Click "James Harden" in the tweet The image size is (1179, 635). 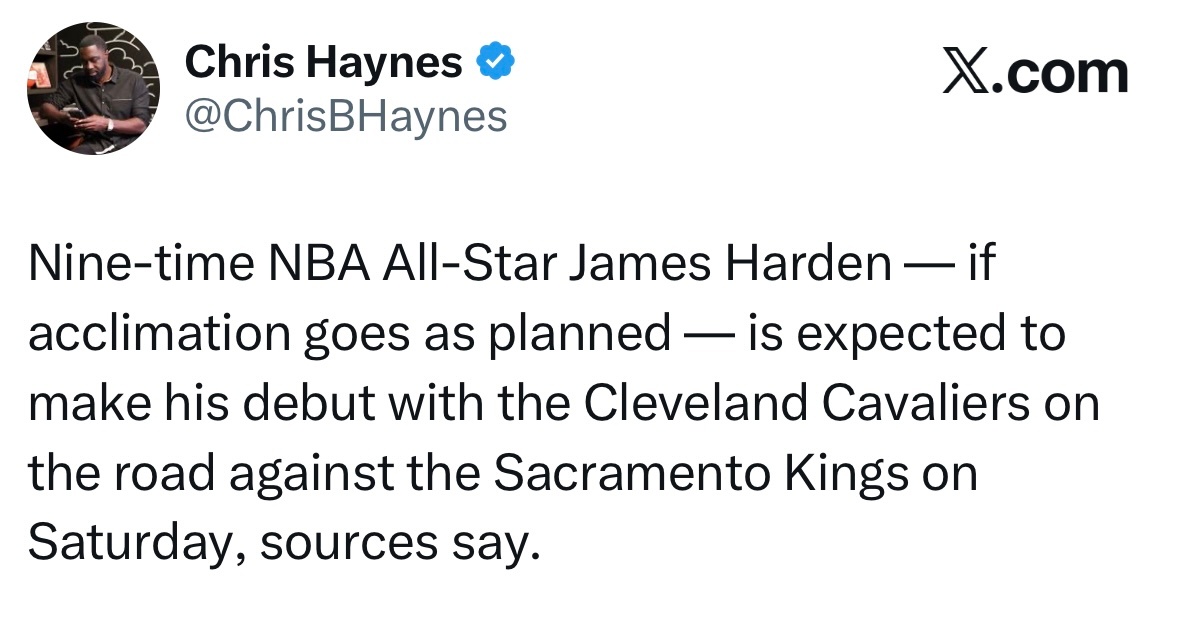click(x=729, y=264)
